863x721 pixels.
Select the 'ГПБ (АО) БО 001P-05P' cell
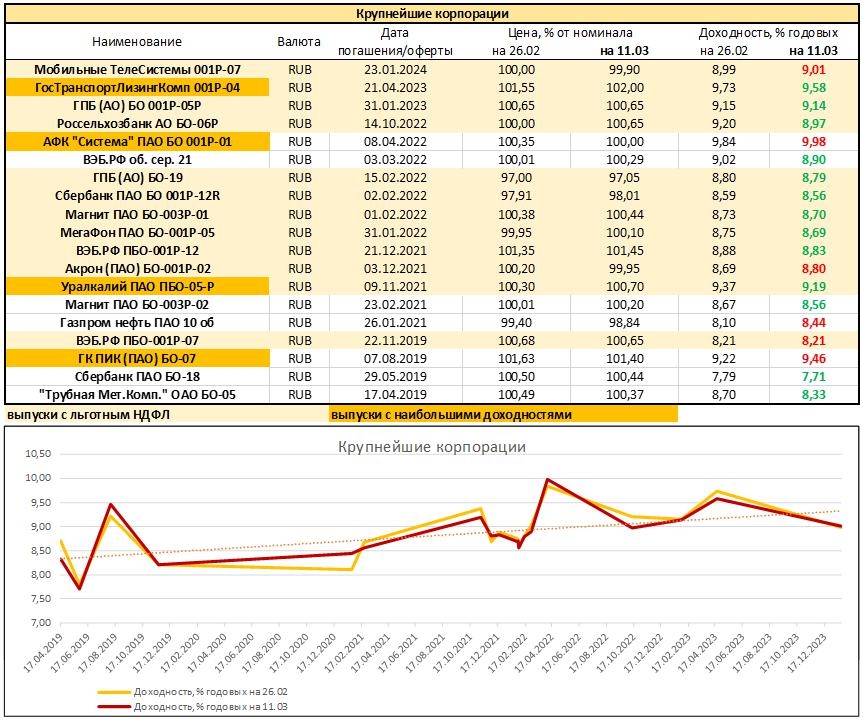coord(137,106)
